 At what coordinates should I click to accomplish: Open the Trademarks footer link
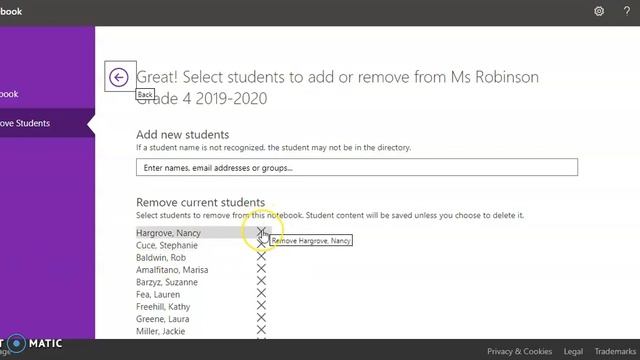point(615,351)
